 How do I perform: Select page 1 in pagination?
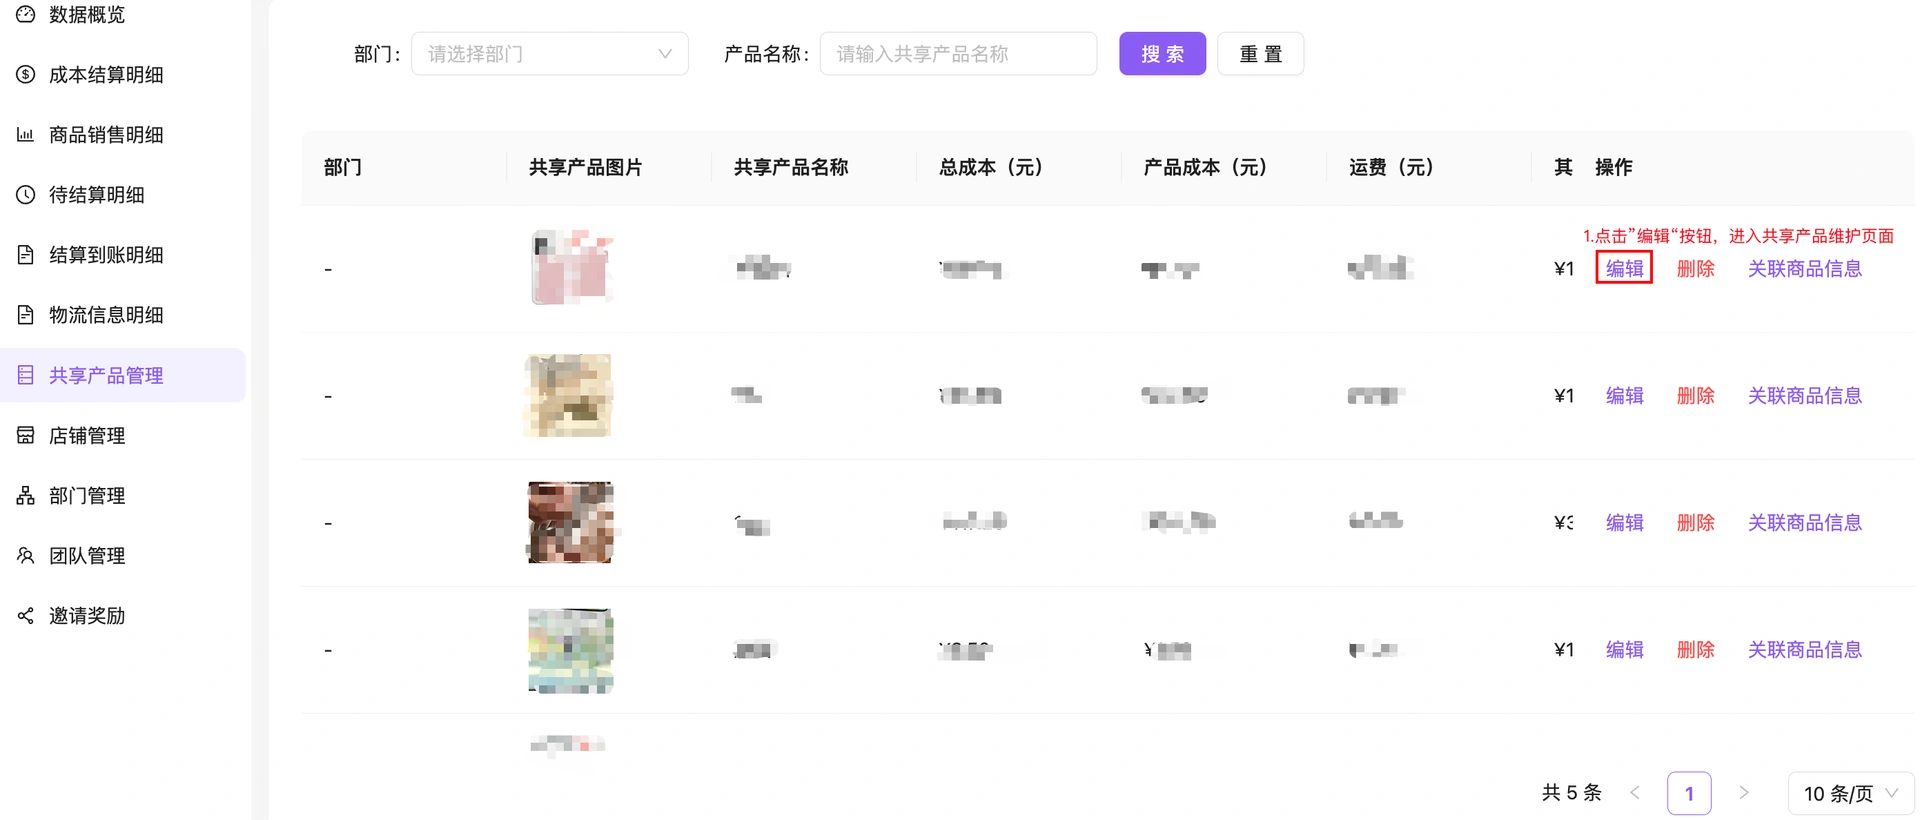click(1689, 793)
